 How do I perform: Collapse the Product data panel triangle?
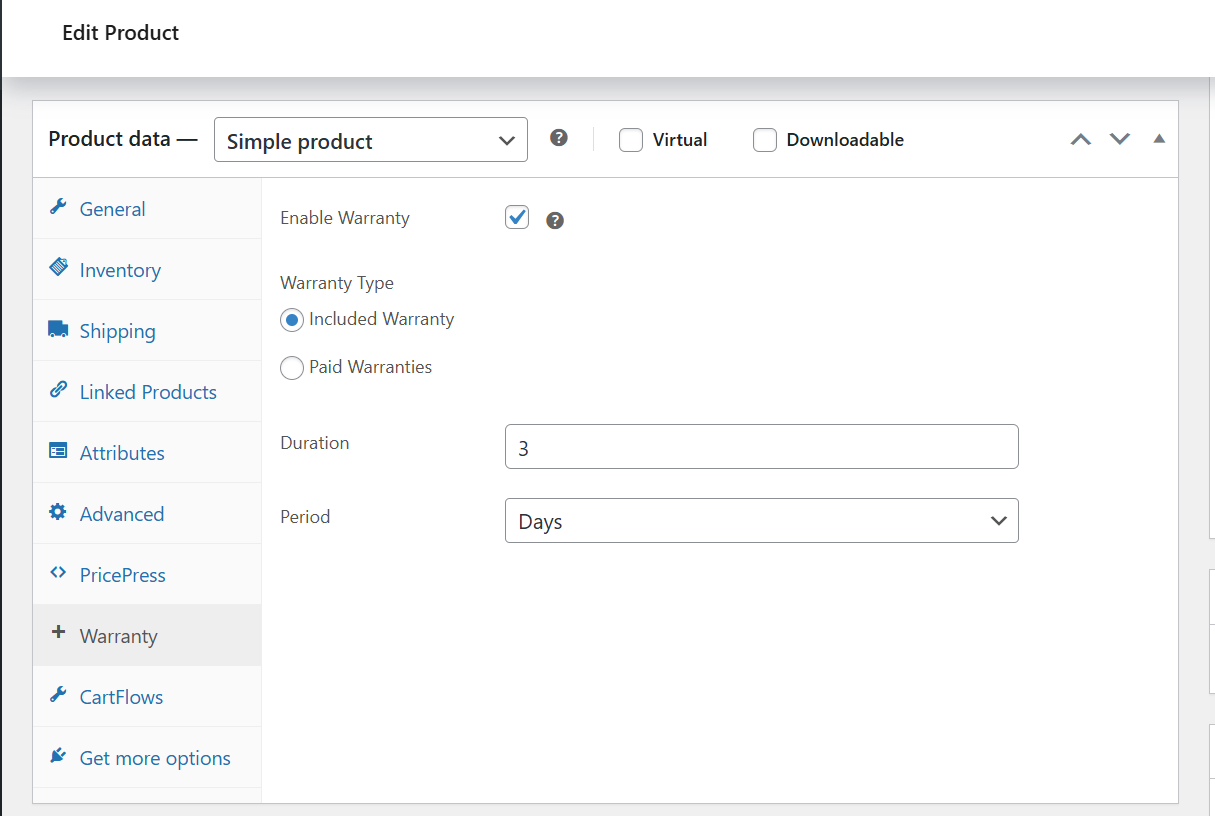(x=1159, y=139)
